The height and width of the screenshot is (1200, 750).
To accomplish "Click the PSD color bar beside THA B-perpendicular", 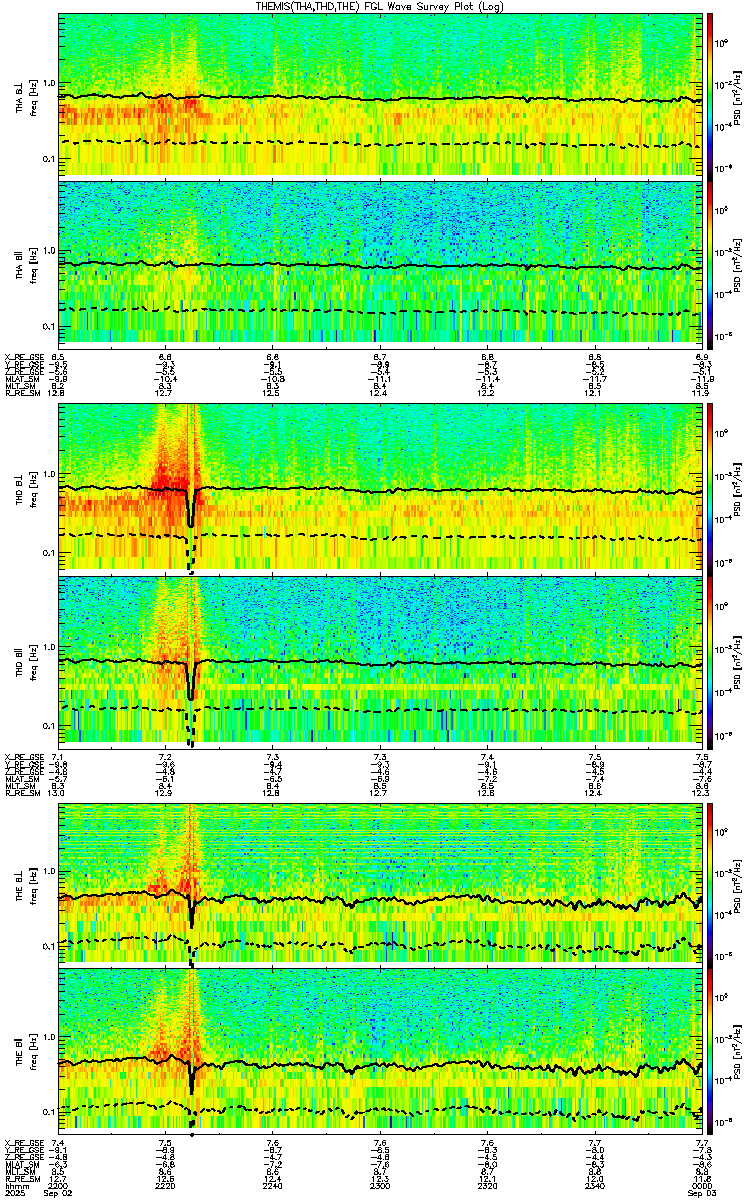I will pyautogui.click(x=710, y=95).
